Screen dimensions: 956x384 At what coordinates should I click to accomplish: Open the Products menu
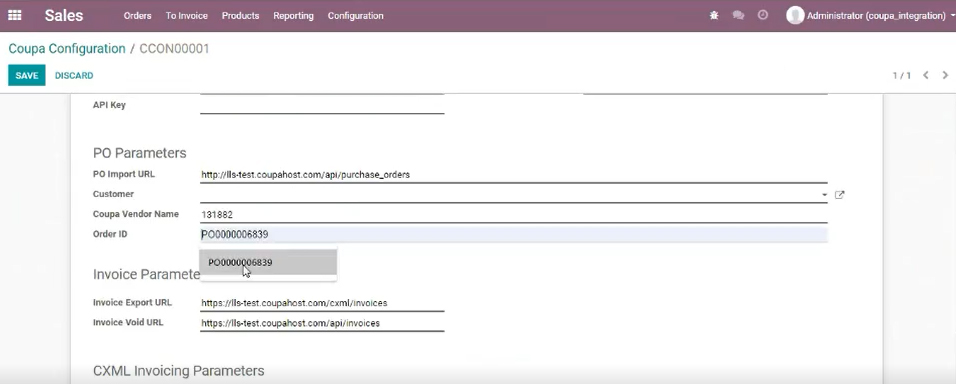[x=240, y=16]
